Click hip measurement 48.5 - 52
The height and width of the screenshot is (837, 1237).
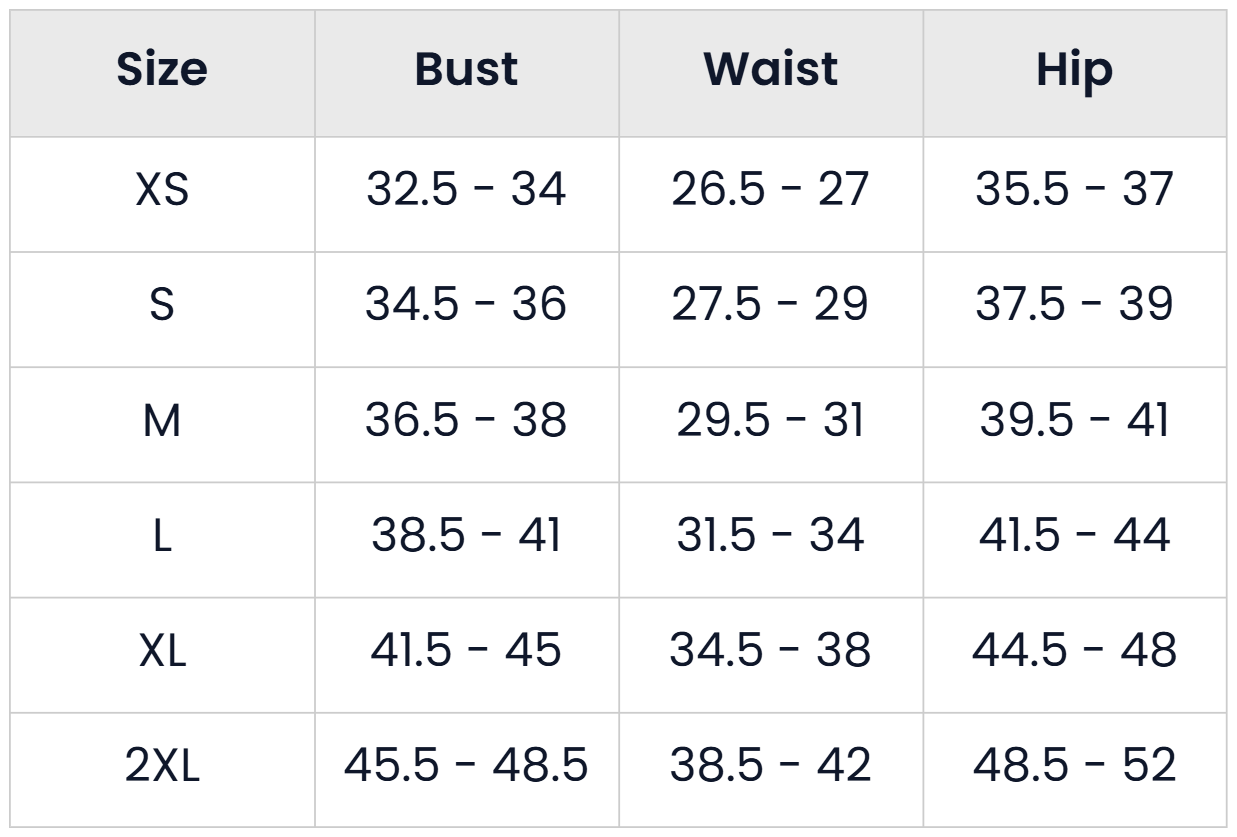coord(1074,766)
